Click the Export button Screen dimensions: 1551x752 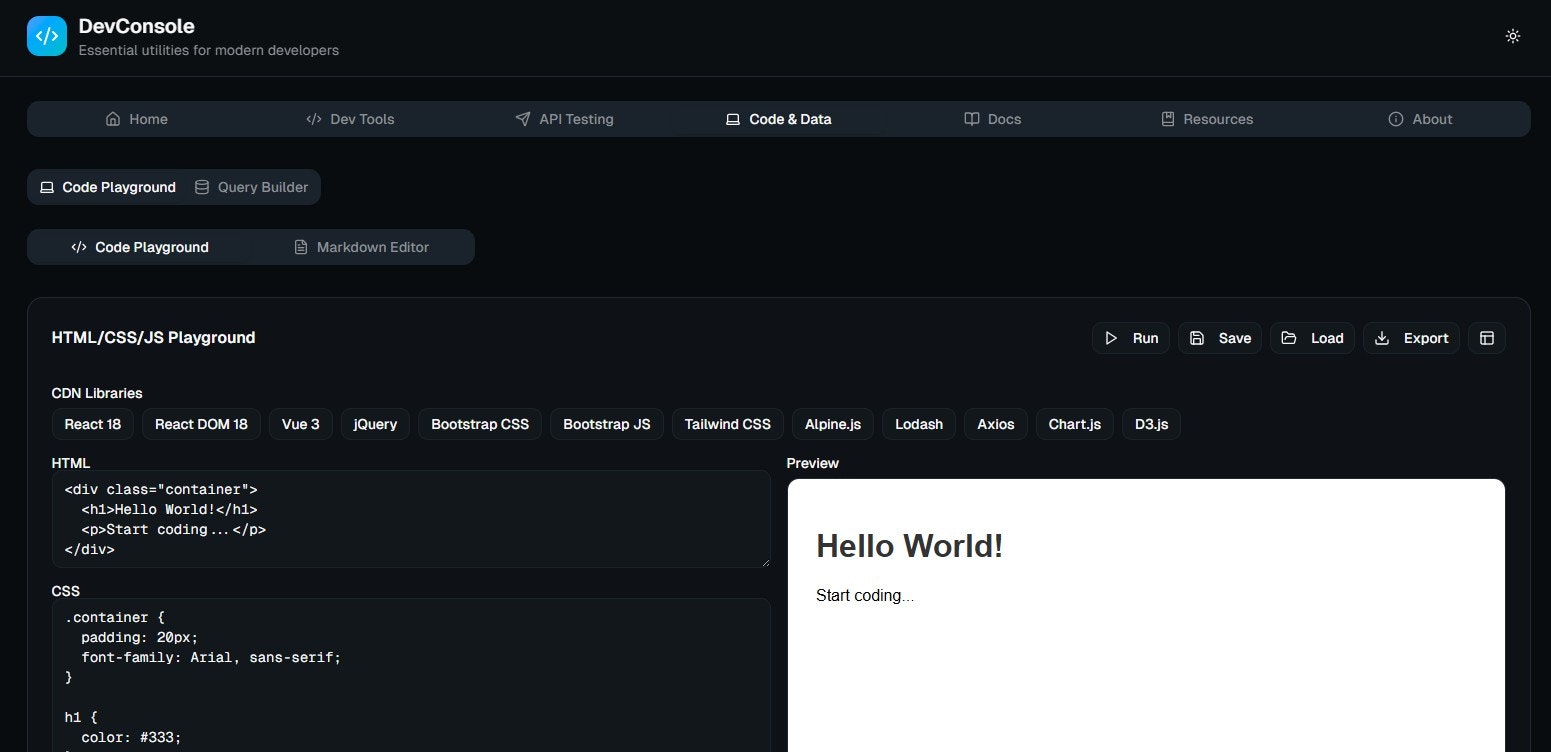click(x=1411, y=338)
